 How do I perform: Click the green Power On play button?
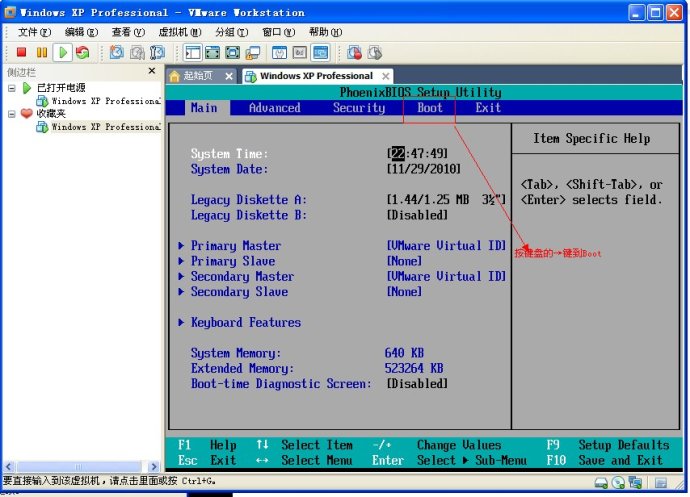62,52
